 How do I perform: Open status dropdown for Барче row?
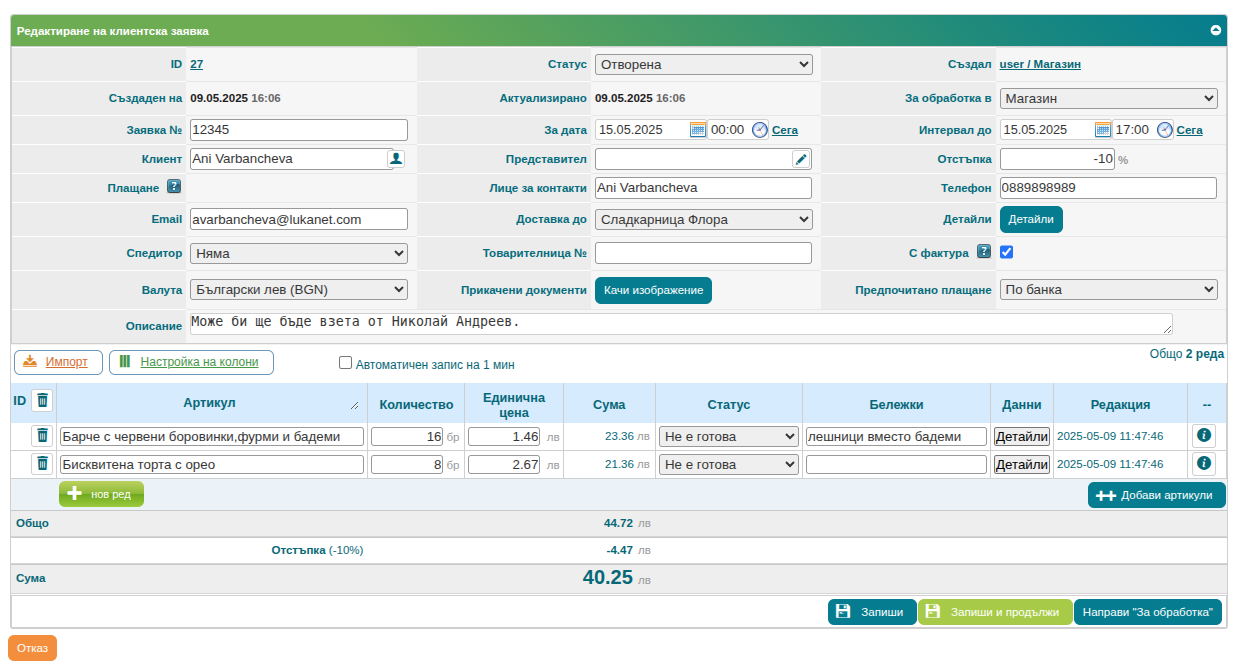pyautogui.click(x=729, y=436)
